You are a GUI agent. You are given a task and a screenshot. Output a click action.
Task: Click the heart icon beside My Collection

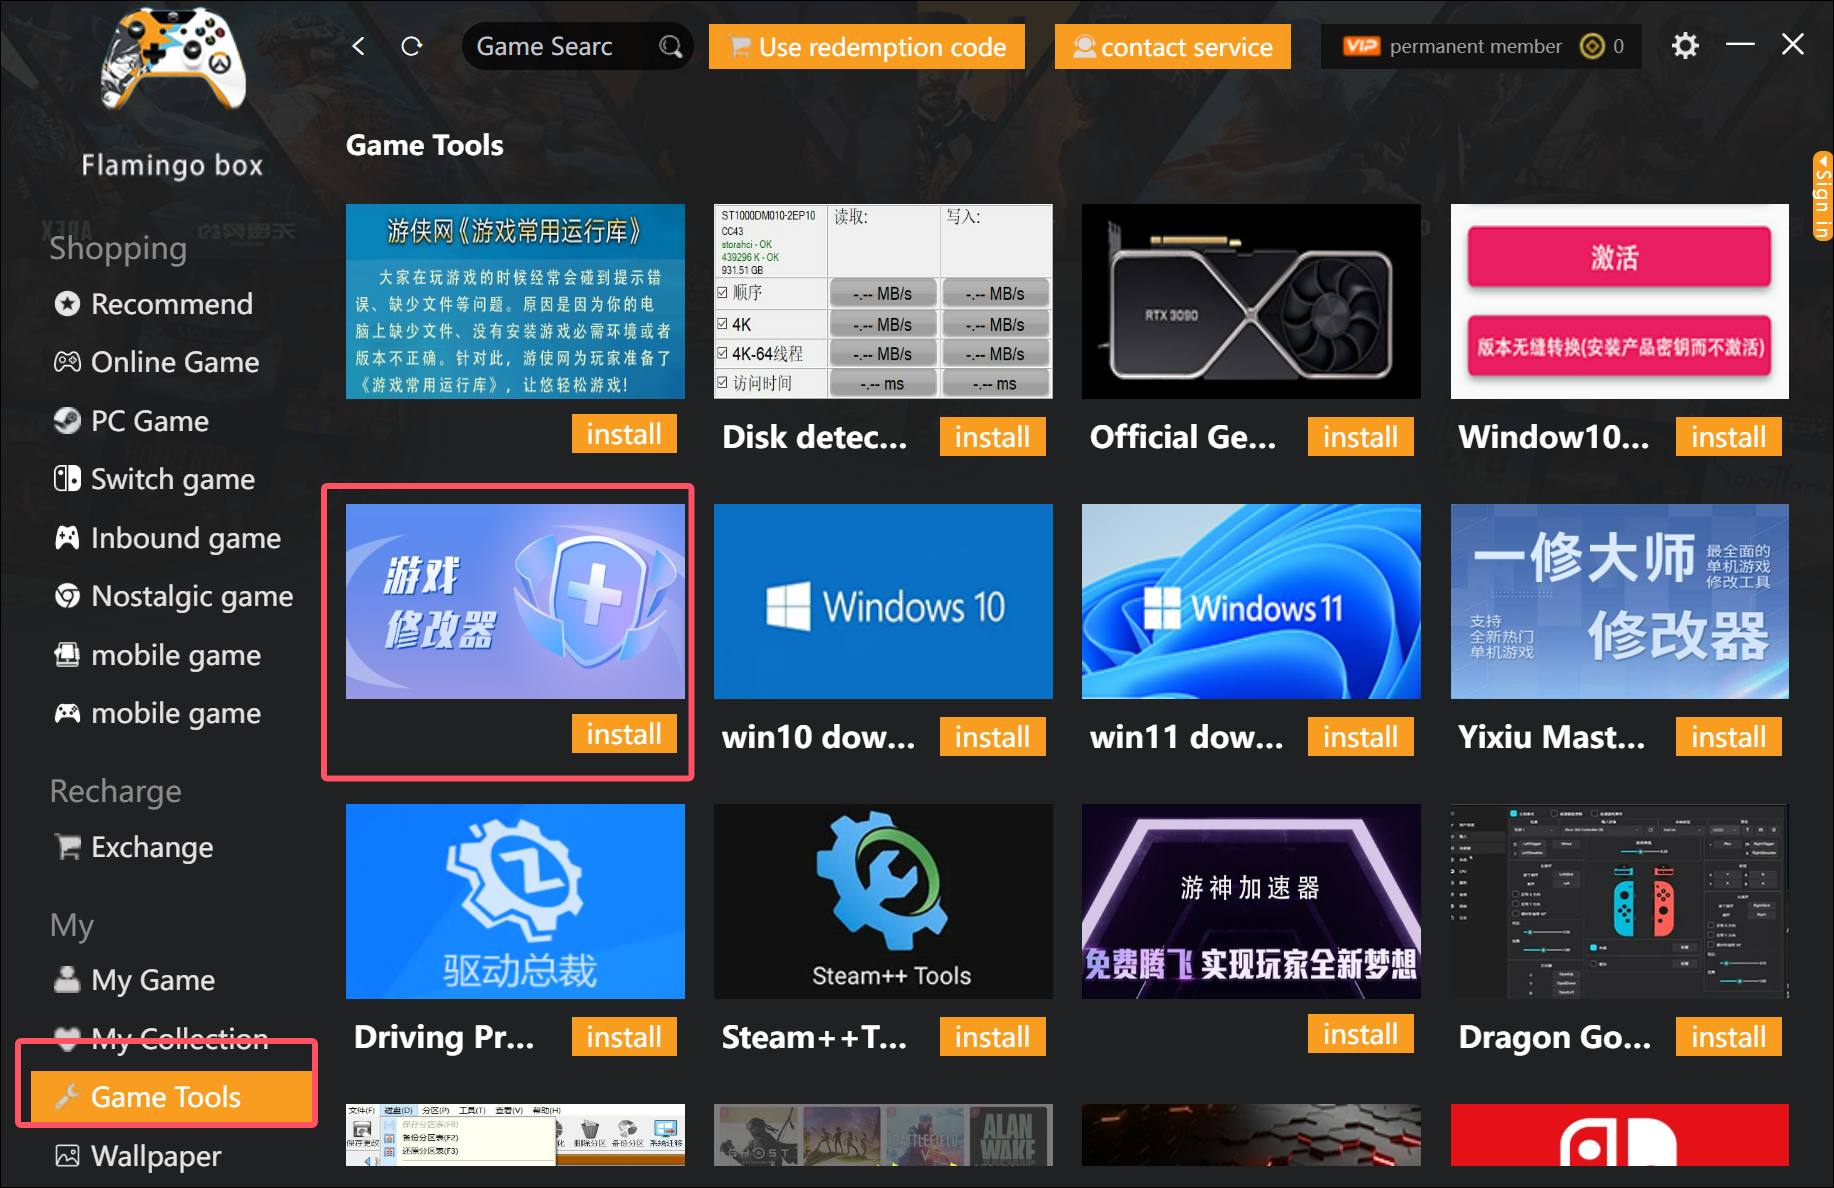67,1039
